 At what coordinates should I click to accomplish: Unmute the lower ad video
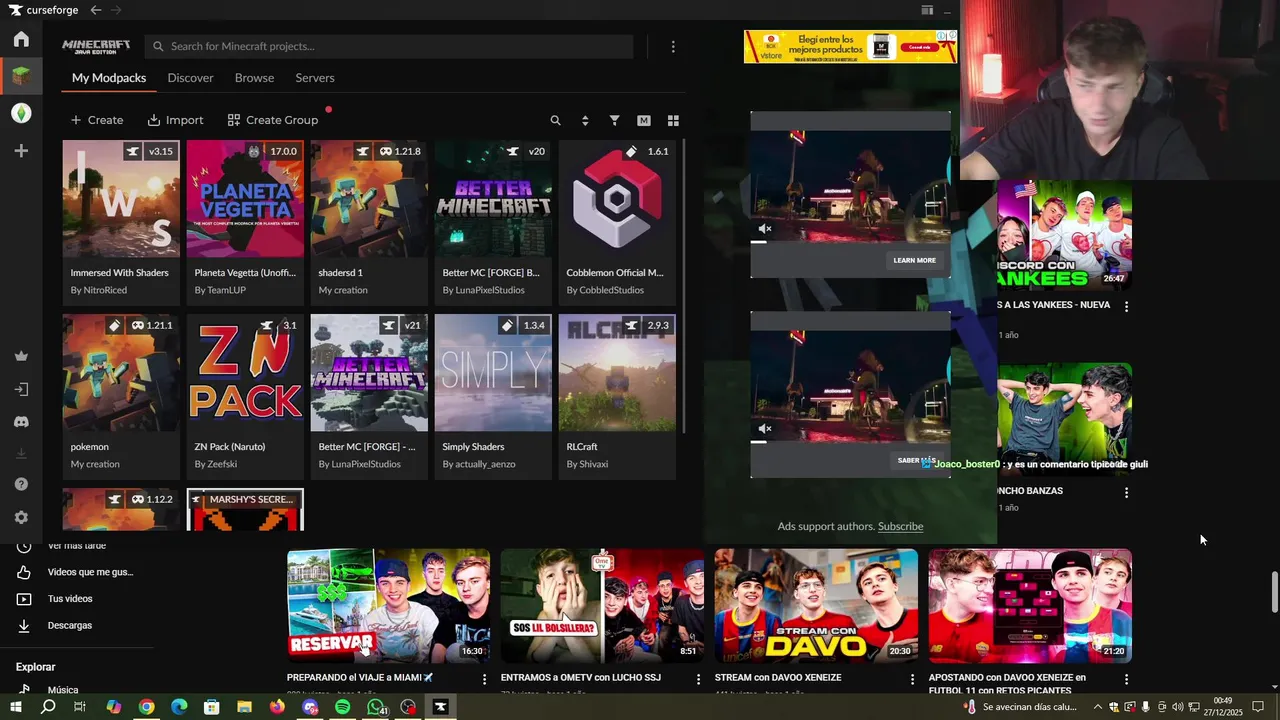[x=765, y=429]
